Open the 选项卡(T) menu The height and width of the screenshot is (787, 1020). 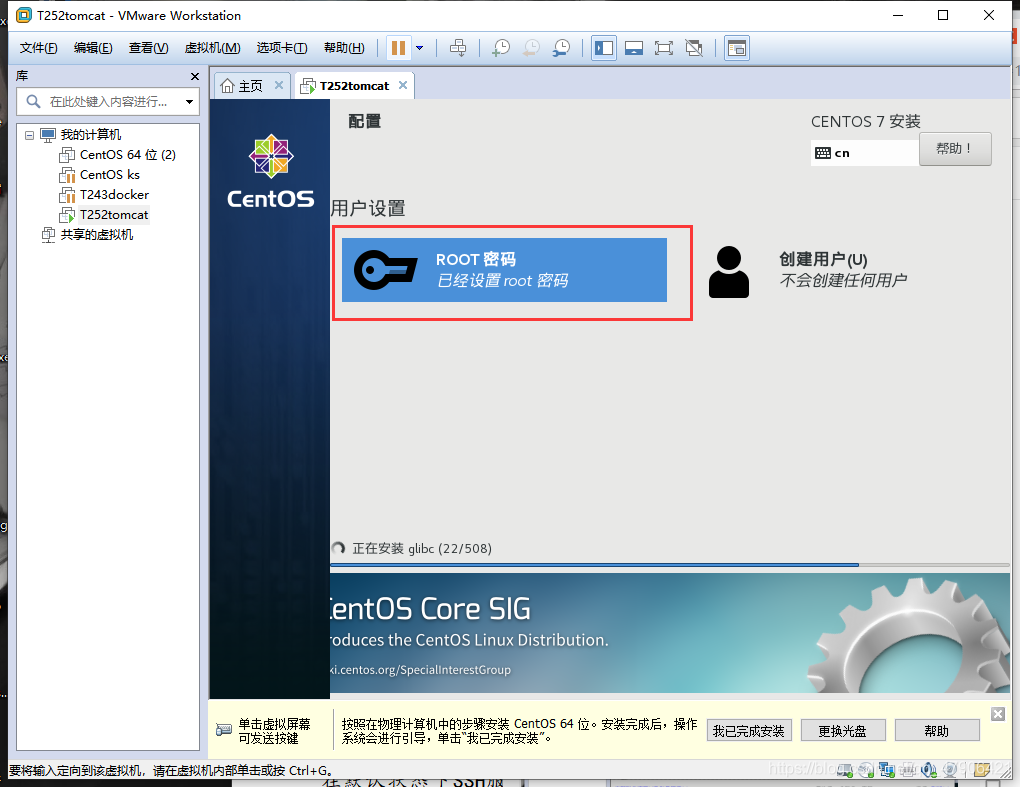coord(282,47)
